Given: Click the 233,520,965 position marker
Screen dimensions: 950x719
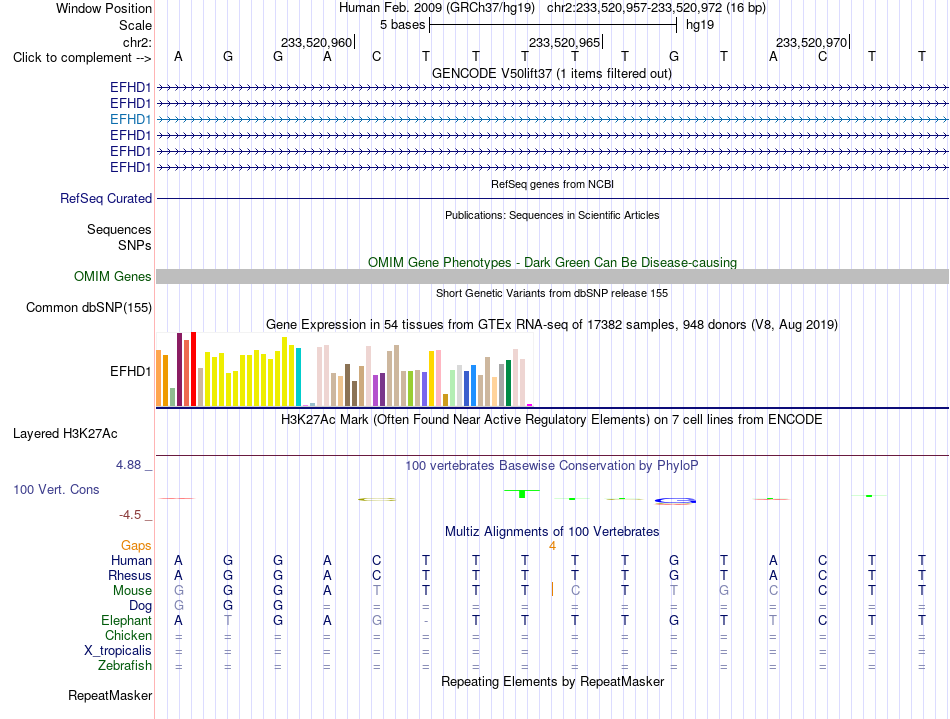Looking at the screenshot, I should click(565, 42).
